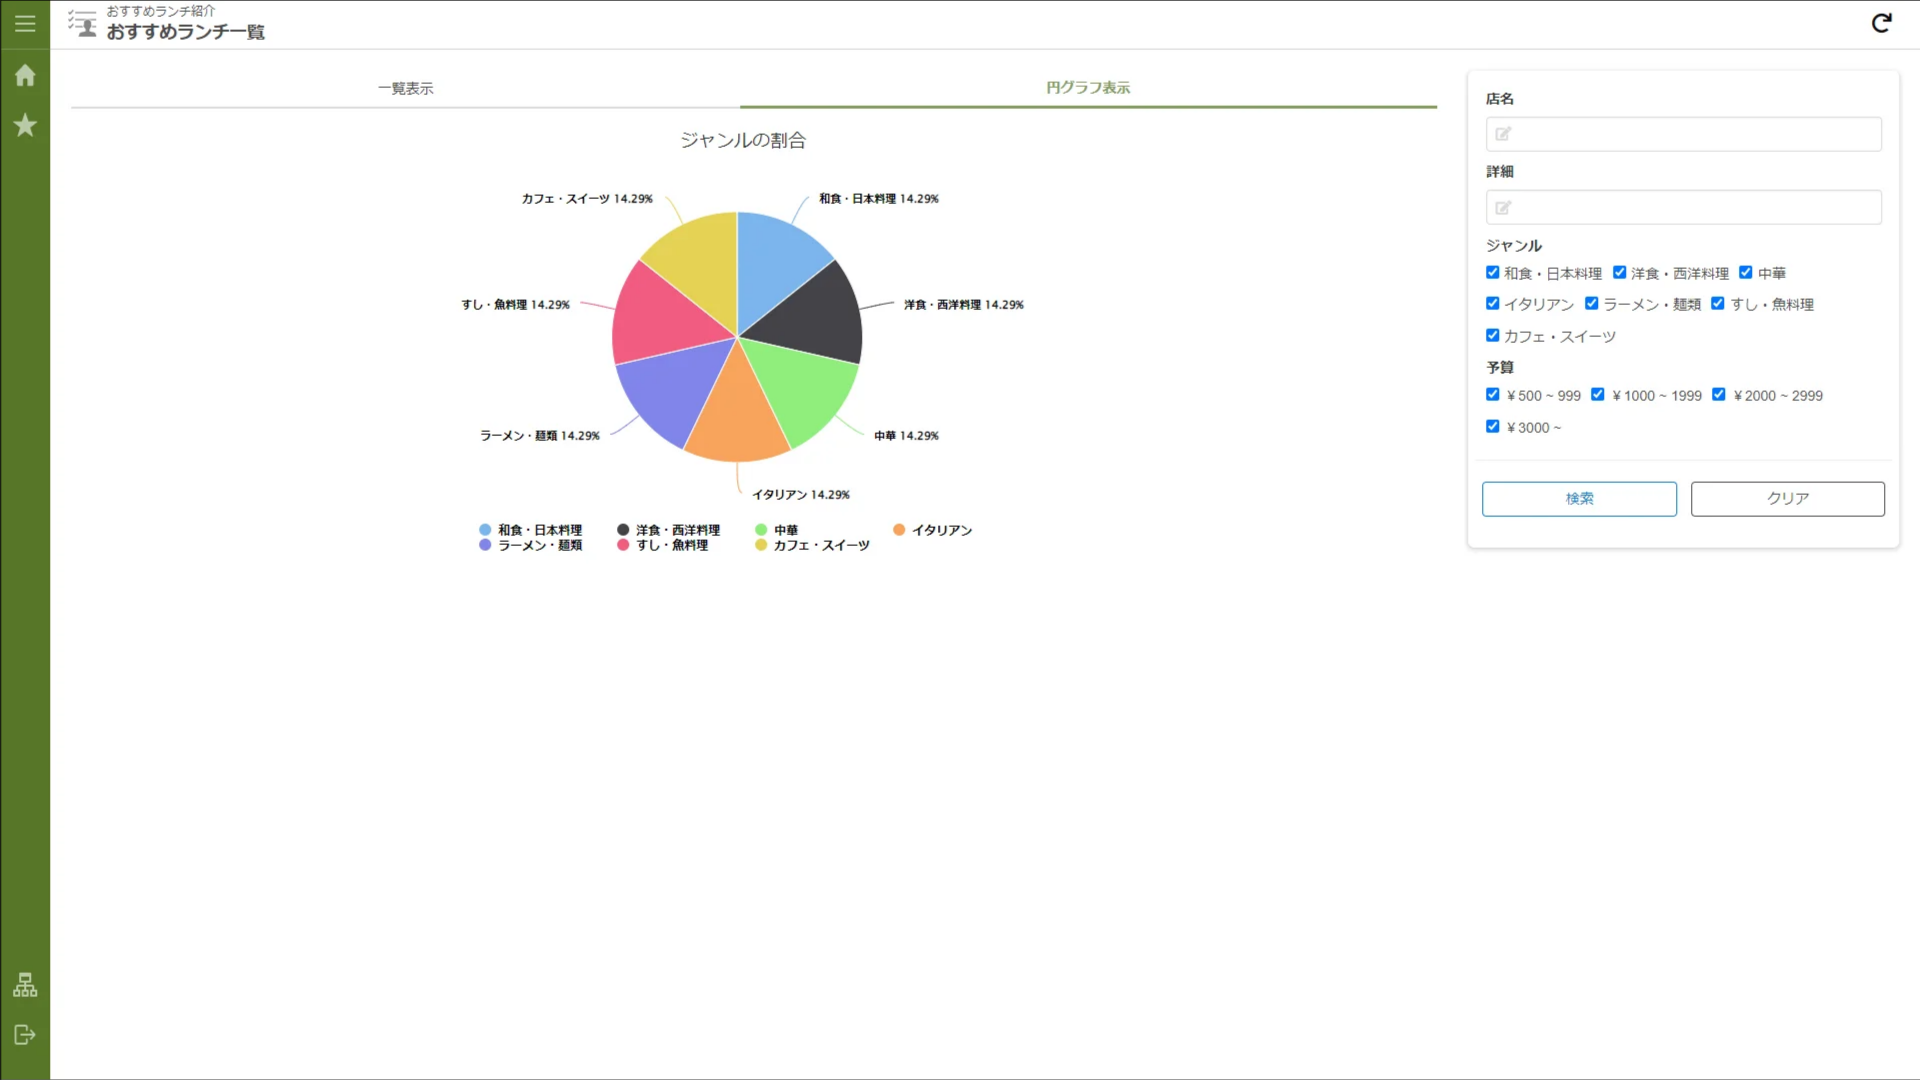The image size is (1920, 1080).
Task: Click the orange イタリアン pie slice
Action: [738, 415]
